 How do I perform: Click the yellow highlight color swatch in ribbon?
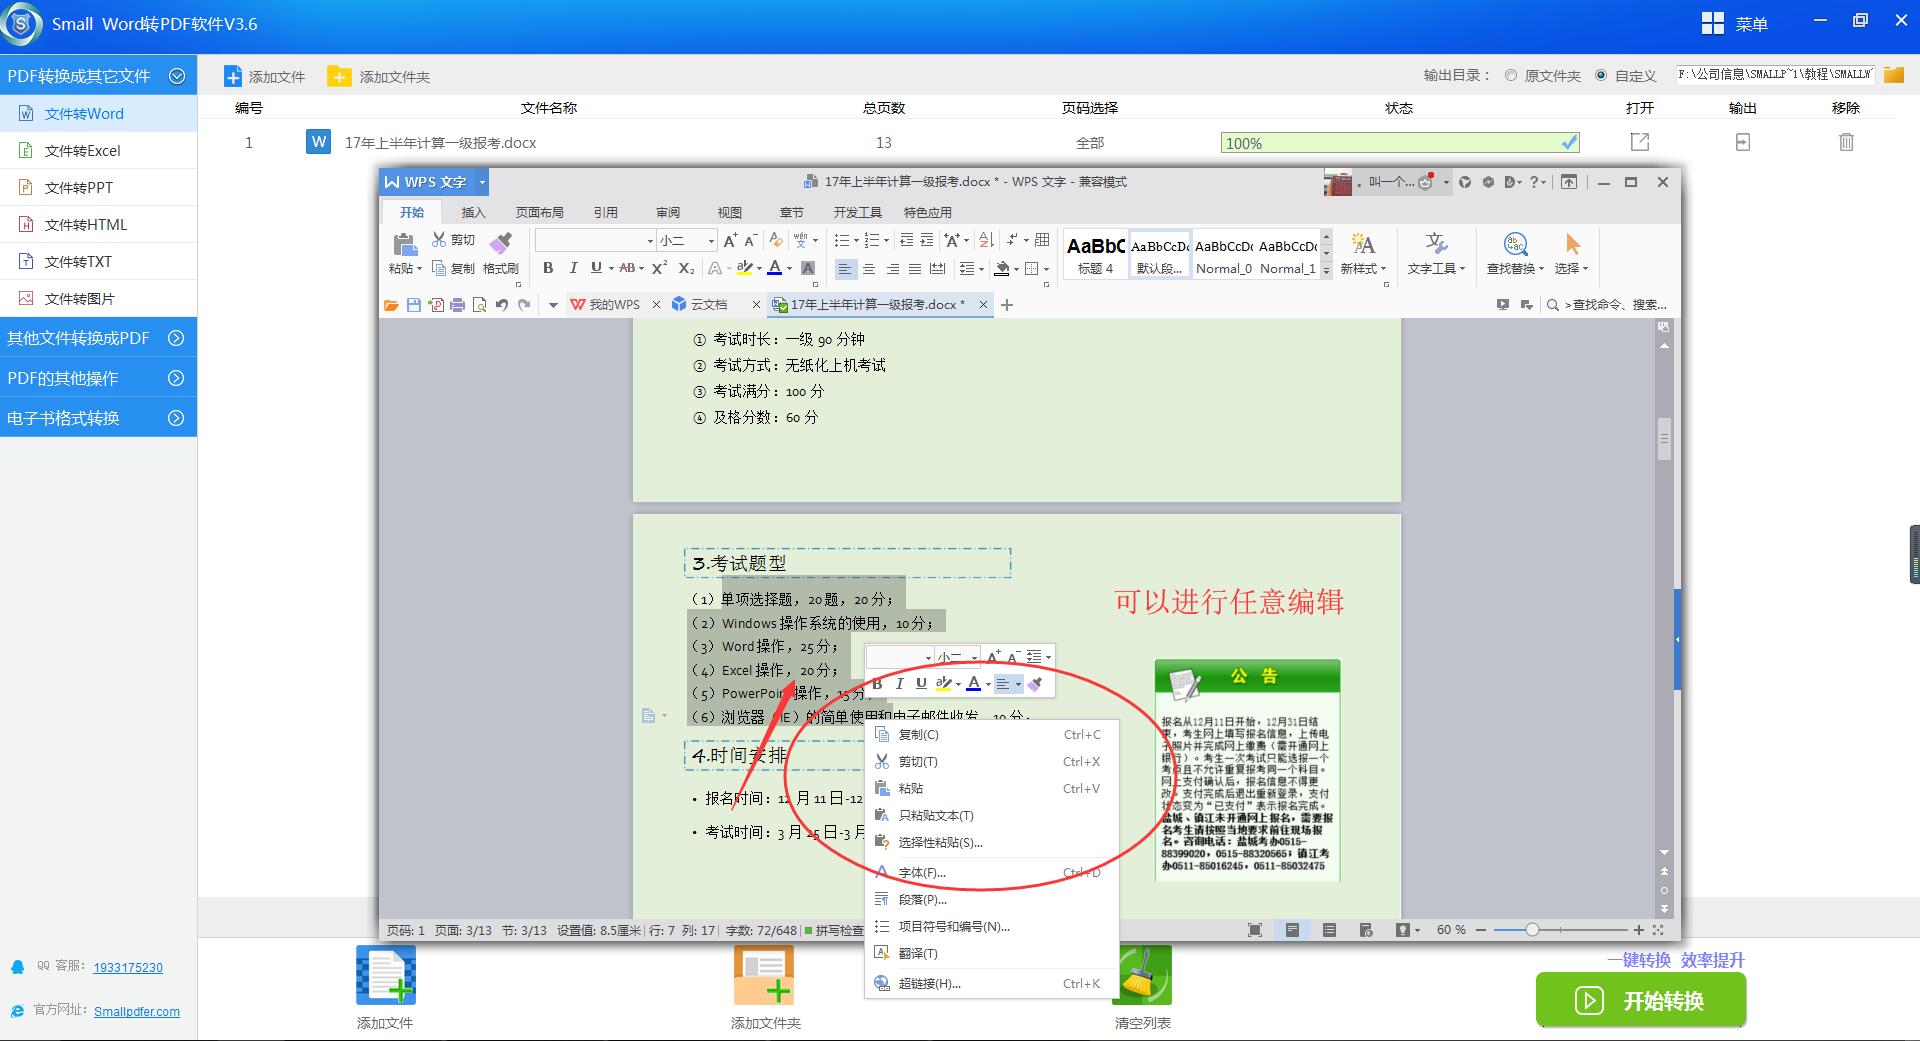click(744, 268)
